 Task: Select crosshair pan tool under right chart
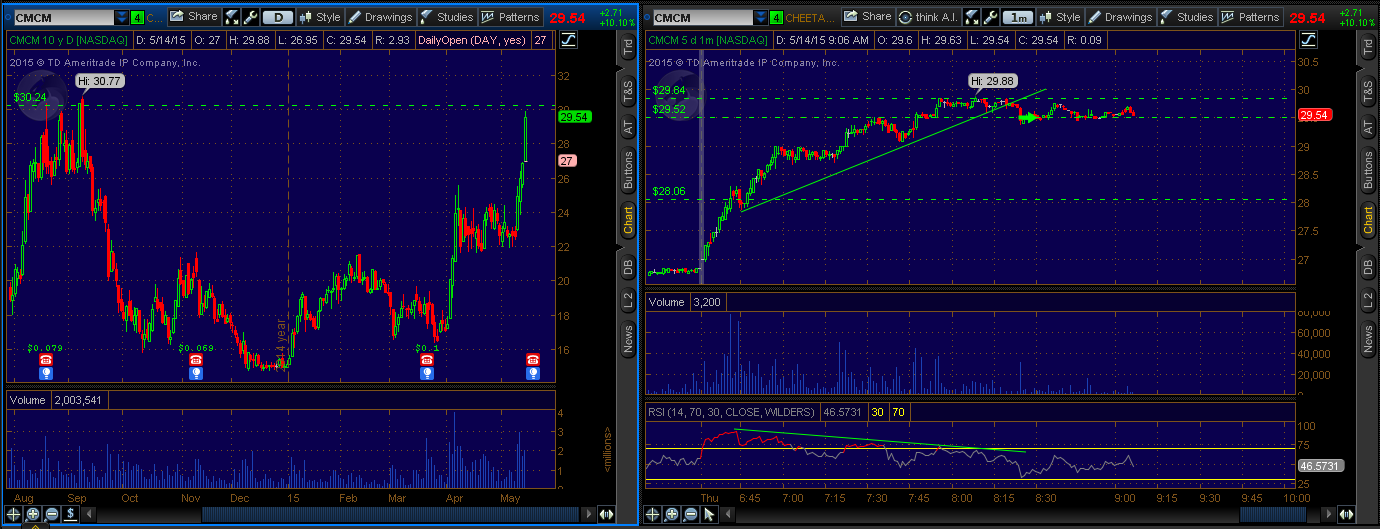[x=652, y=514]
